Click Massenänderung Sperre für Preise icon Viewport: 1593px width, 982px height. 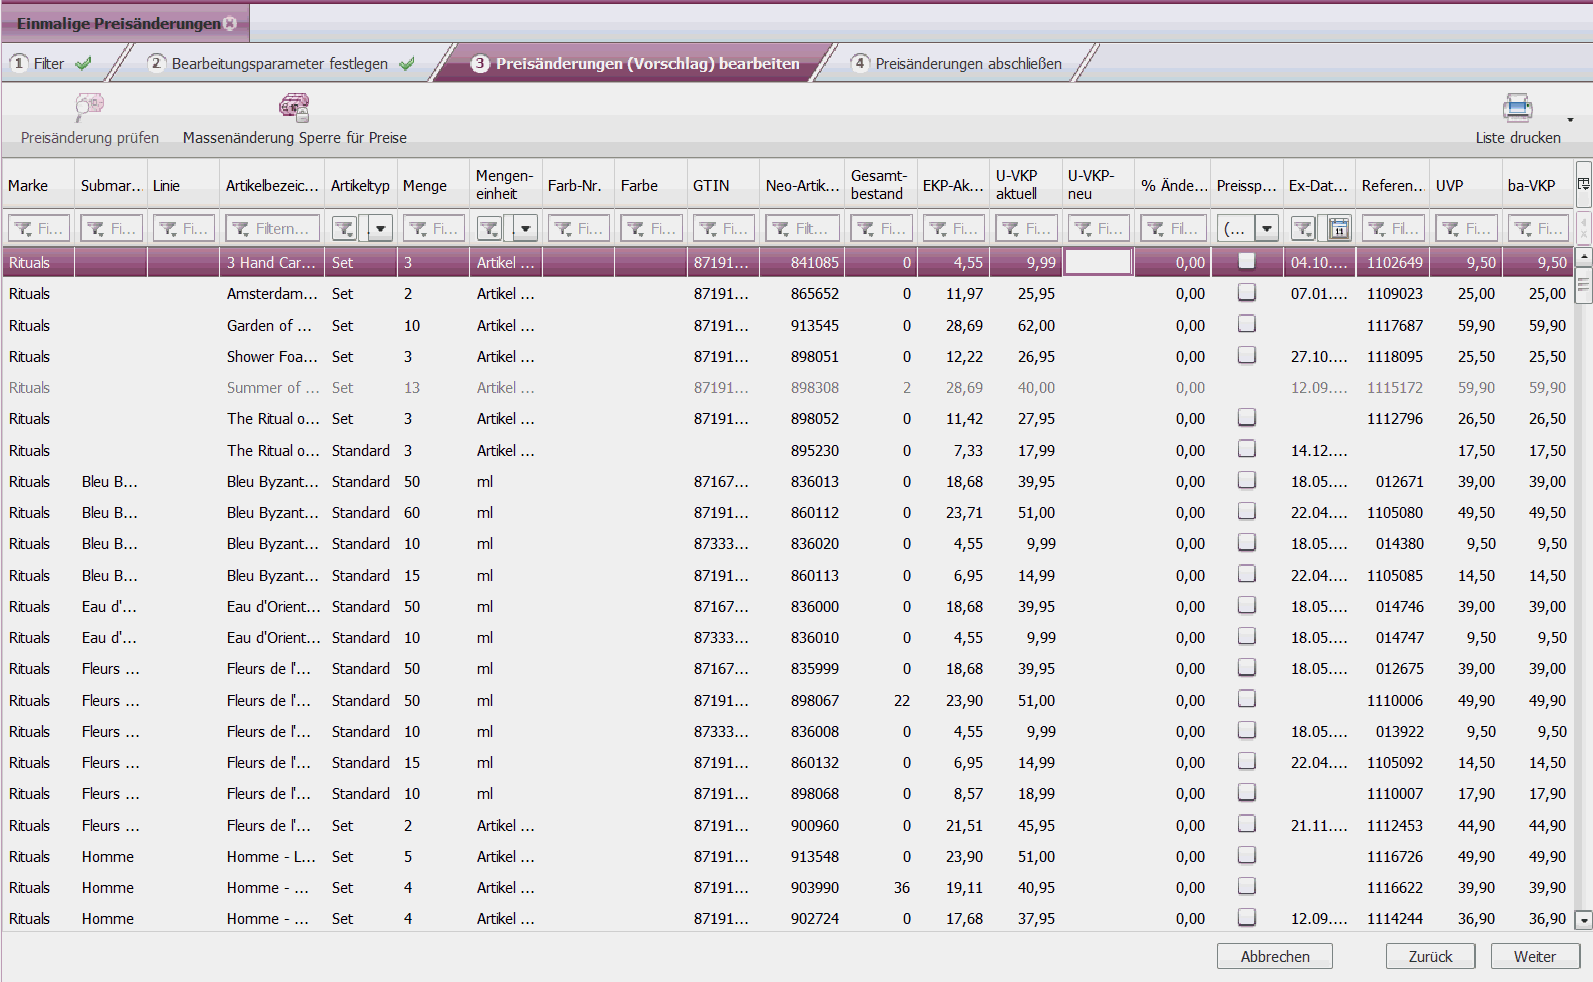click(294, 106)
